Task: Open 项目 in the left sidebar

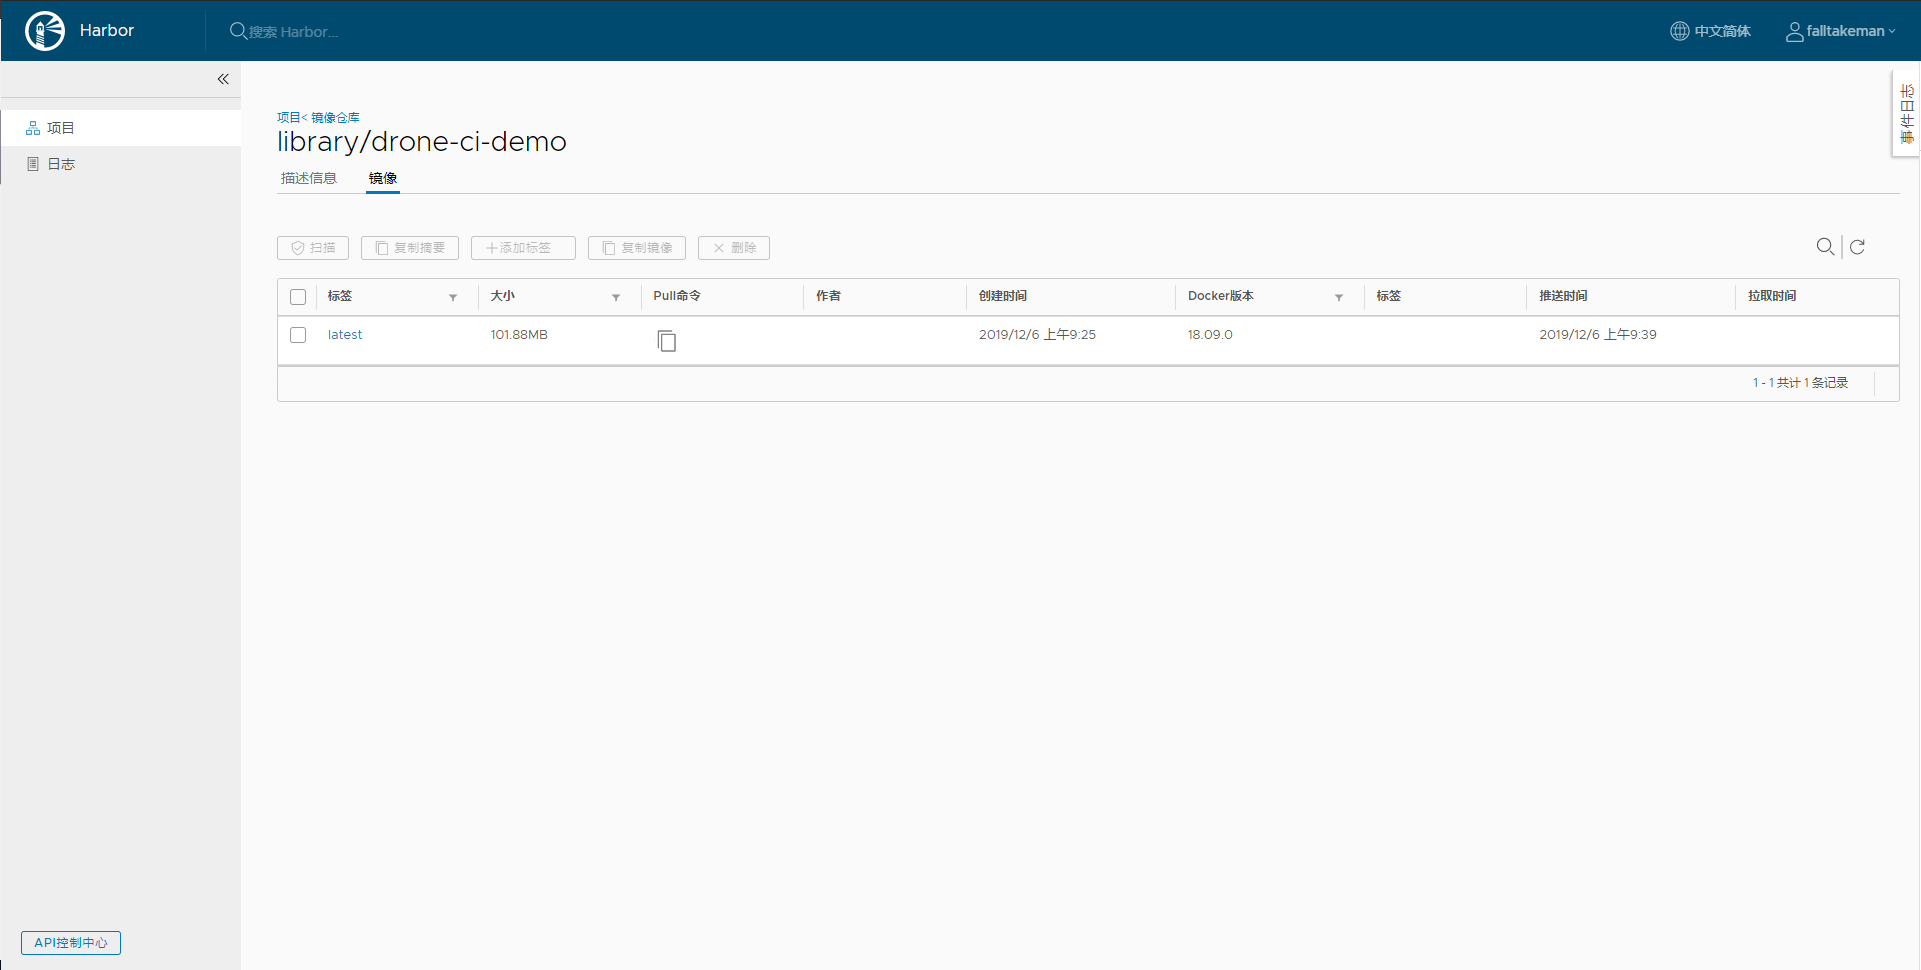Action: (x=121, y=128)
